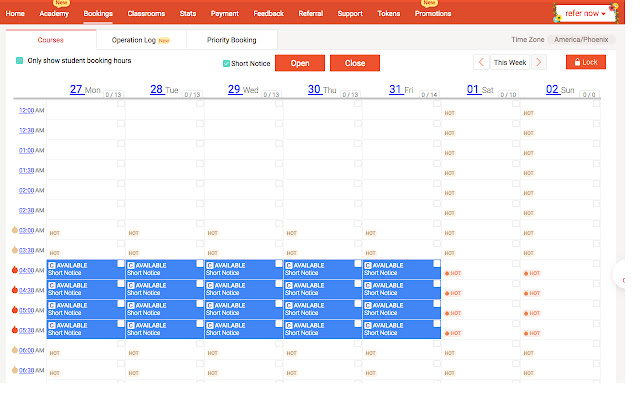Check Sunday 04:00 AM slot checkbox
Image resolution: width=640 pixels, height=400 pixels.
(596, 264)
